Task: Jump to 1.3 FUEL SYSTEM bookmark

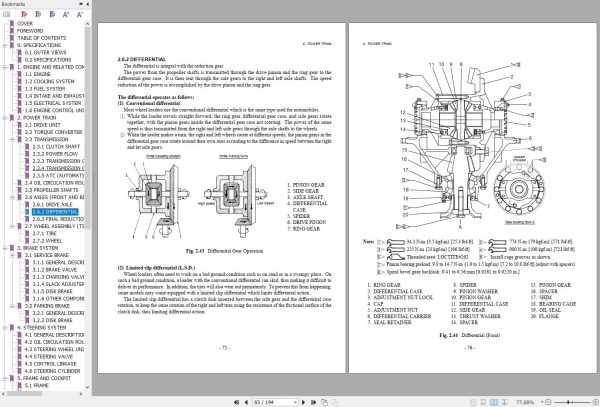Action: pyautogui.click(x=45, y=89)
